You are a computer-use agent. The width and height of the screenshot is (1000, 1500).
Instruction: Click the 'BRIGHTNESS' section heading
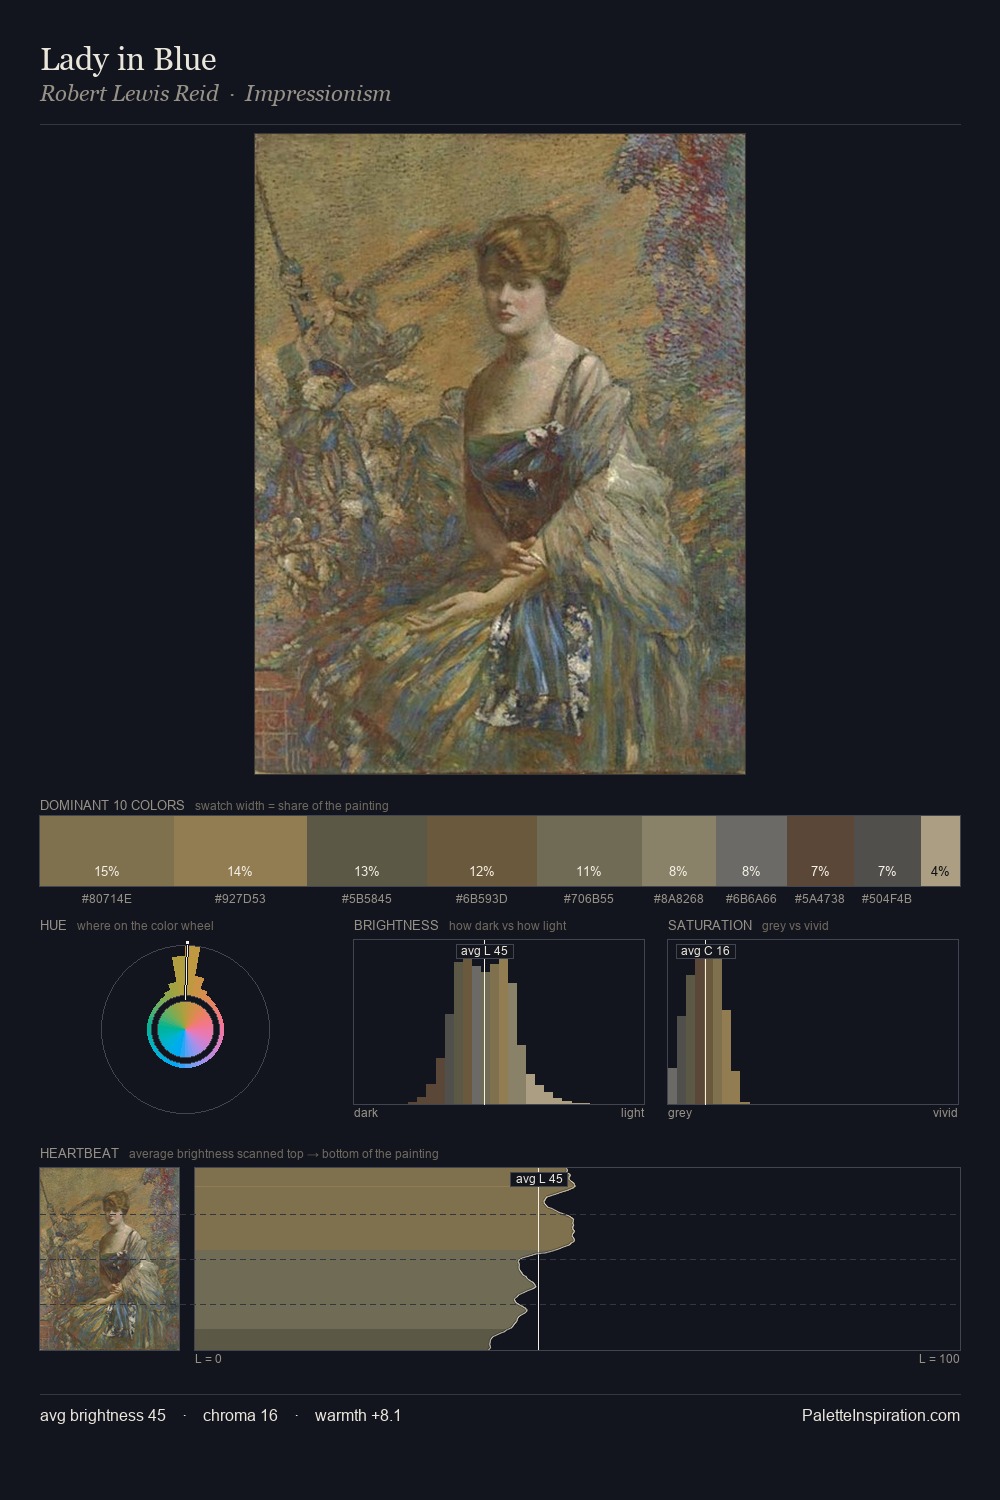click(396, 925)
